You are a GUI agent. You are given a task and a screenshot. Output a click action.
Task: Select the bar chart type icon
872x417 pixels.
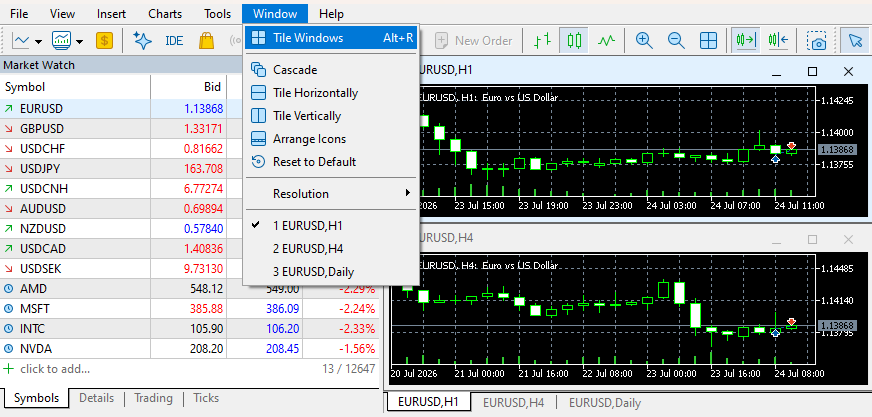pos(542,40)
